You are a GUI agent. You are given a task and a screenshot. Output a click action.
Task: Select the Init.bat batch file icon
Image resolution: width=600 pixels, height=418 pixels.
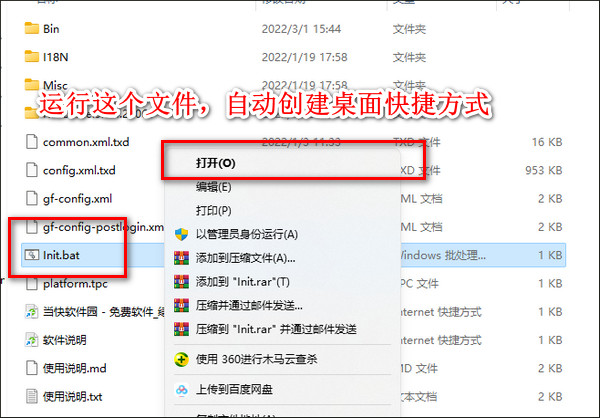click(x=31, y=255)
